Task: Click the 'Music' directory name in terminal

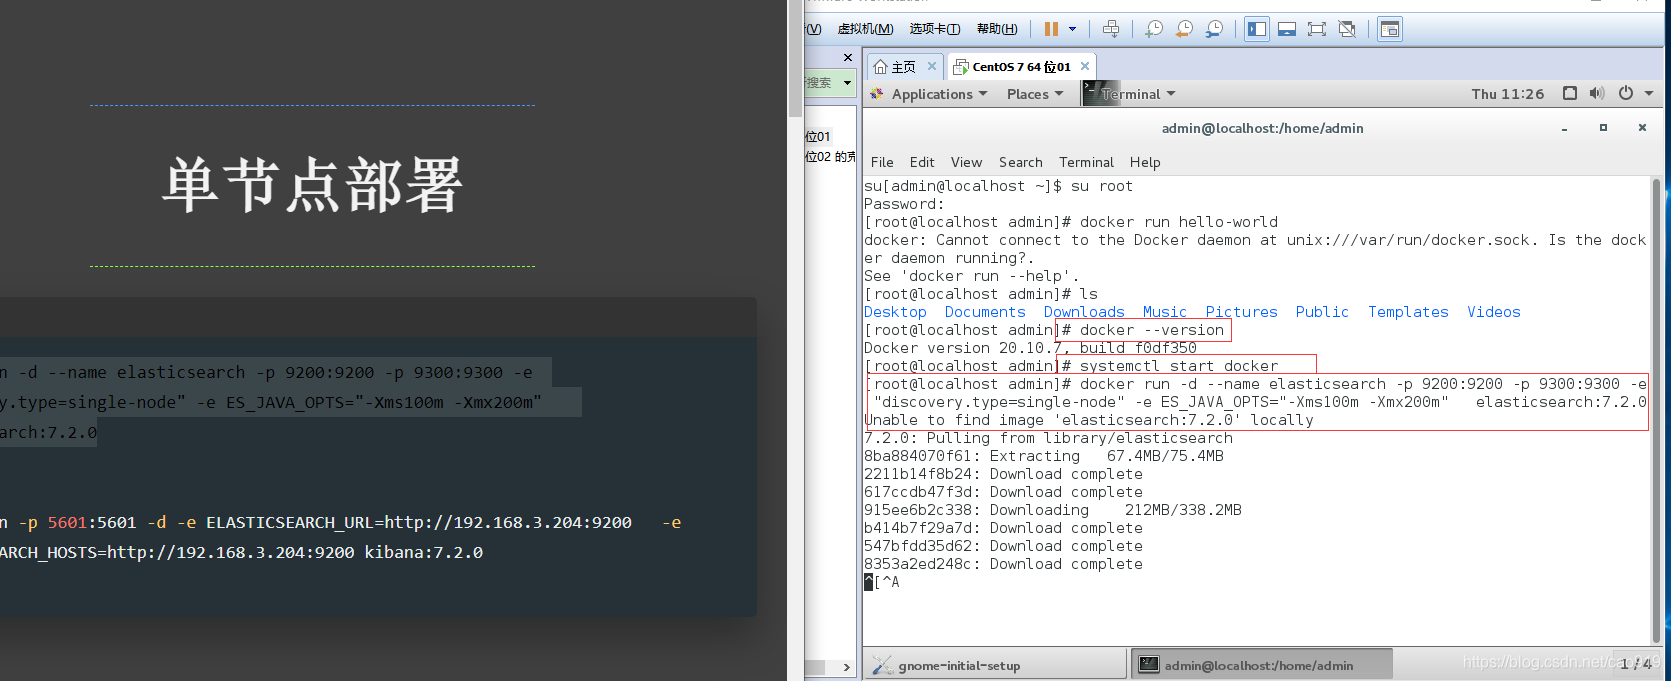Action: pos(1165,312)
